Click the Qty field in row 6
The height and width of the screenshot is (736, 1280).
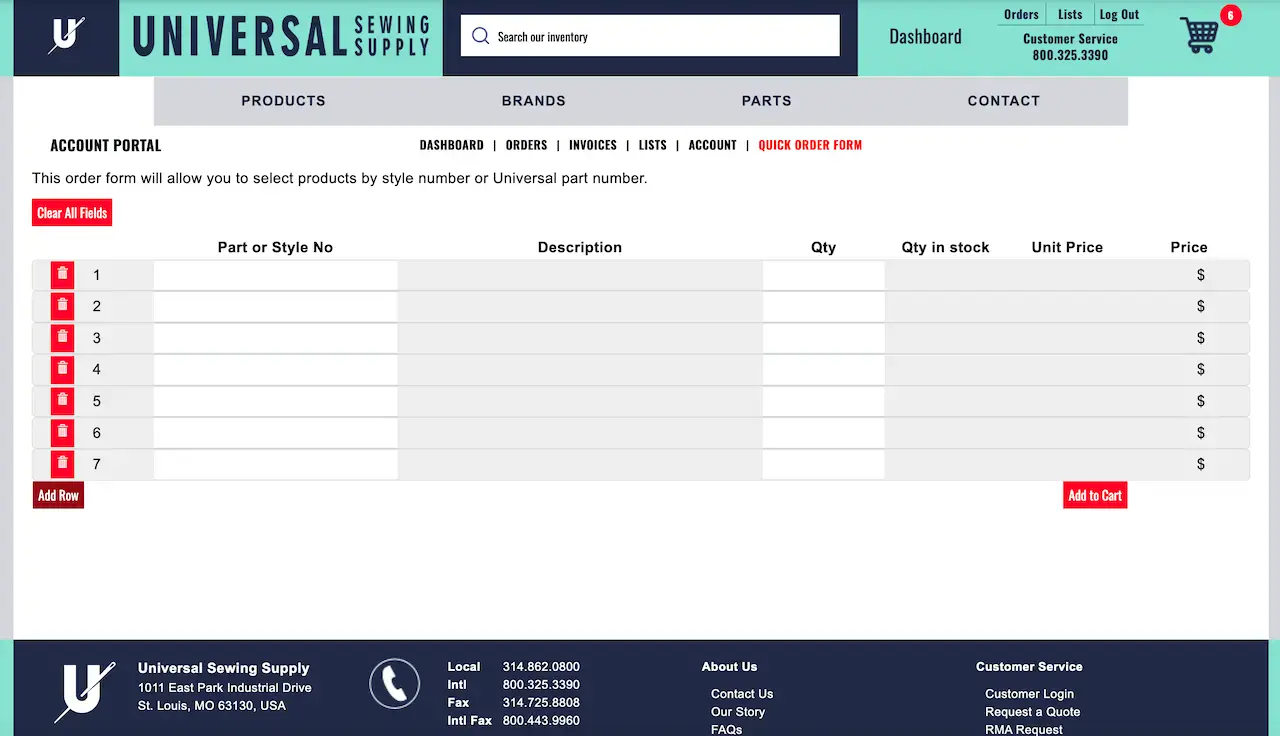click(x=824, y=433)
